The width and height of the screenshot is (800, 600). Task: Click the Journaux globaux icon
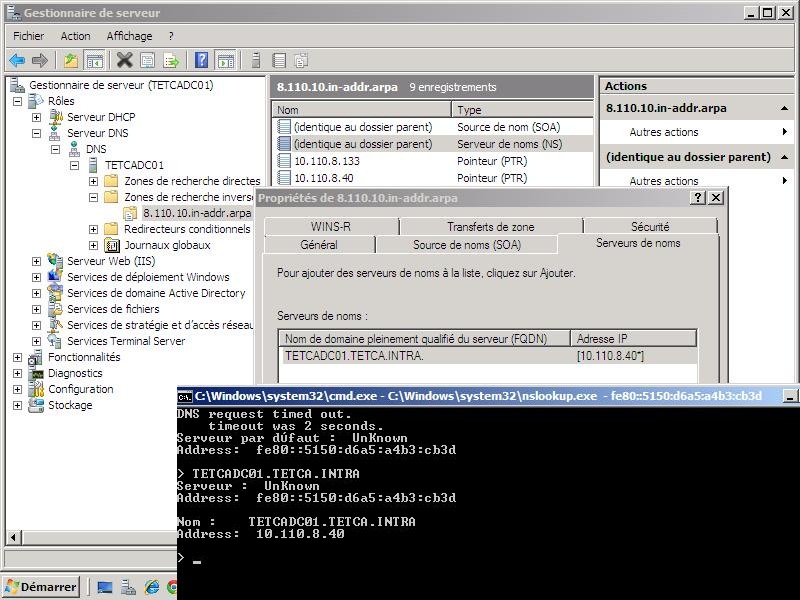112,245
